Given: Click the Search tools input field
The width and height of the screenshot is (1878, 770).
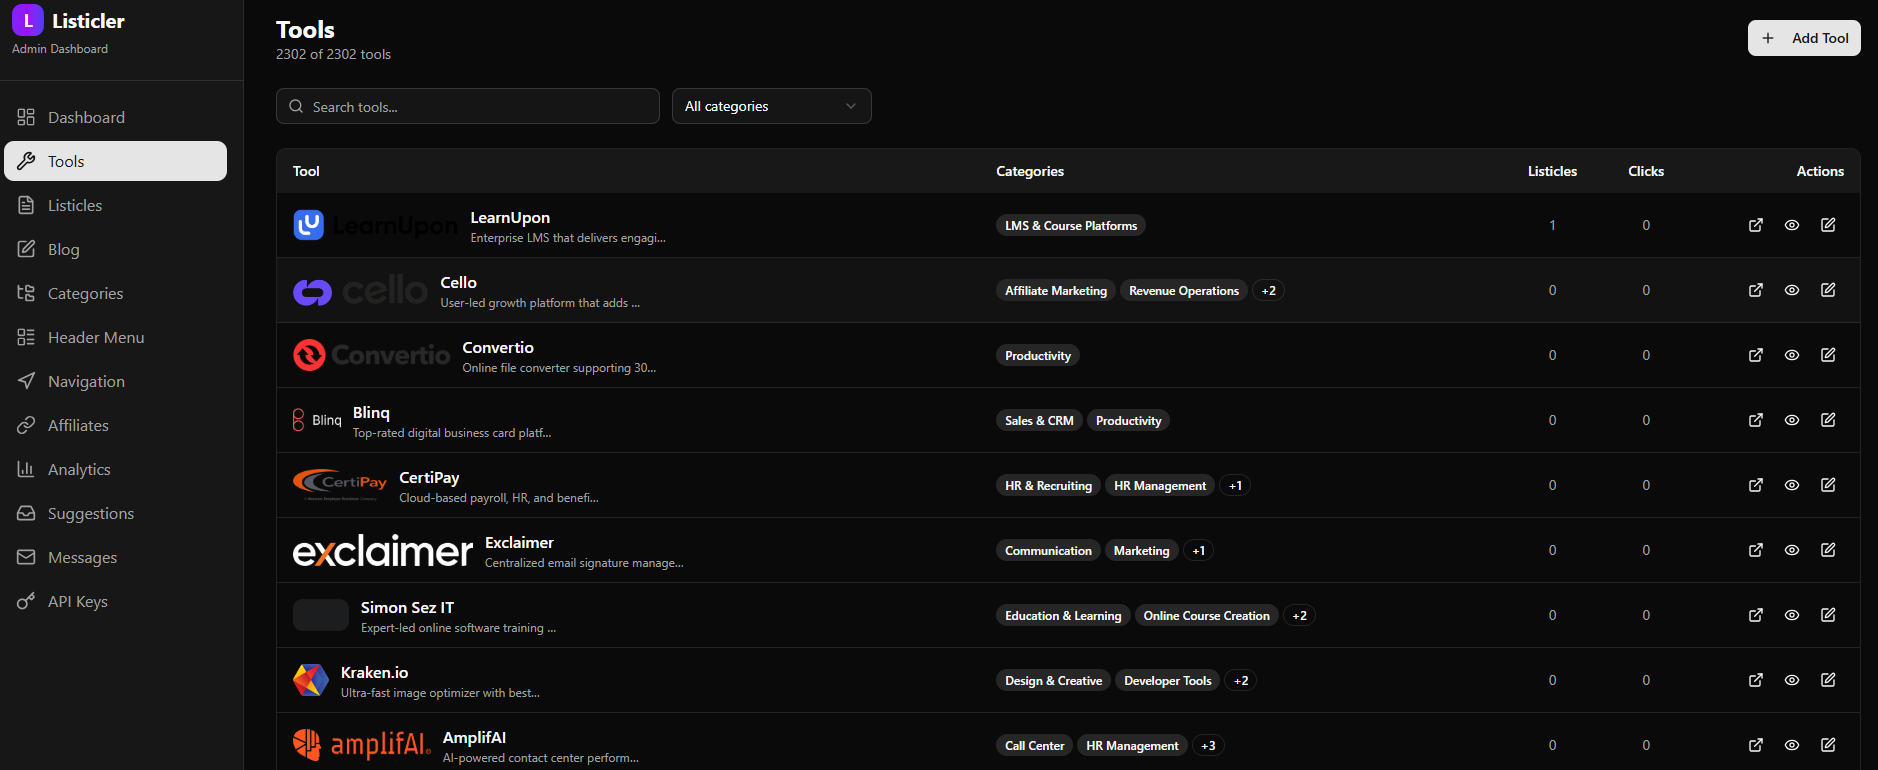Looking at the screenshot, I should 468,106.
